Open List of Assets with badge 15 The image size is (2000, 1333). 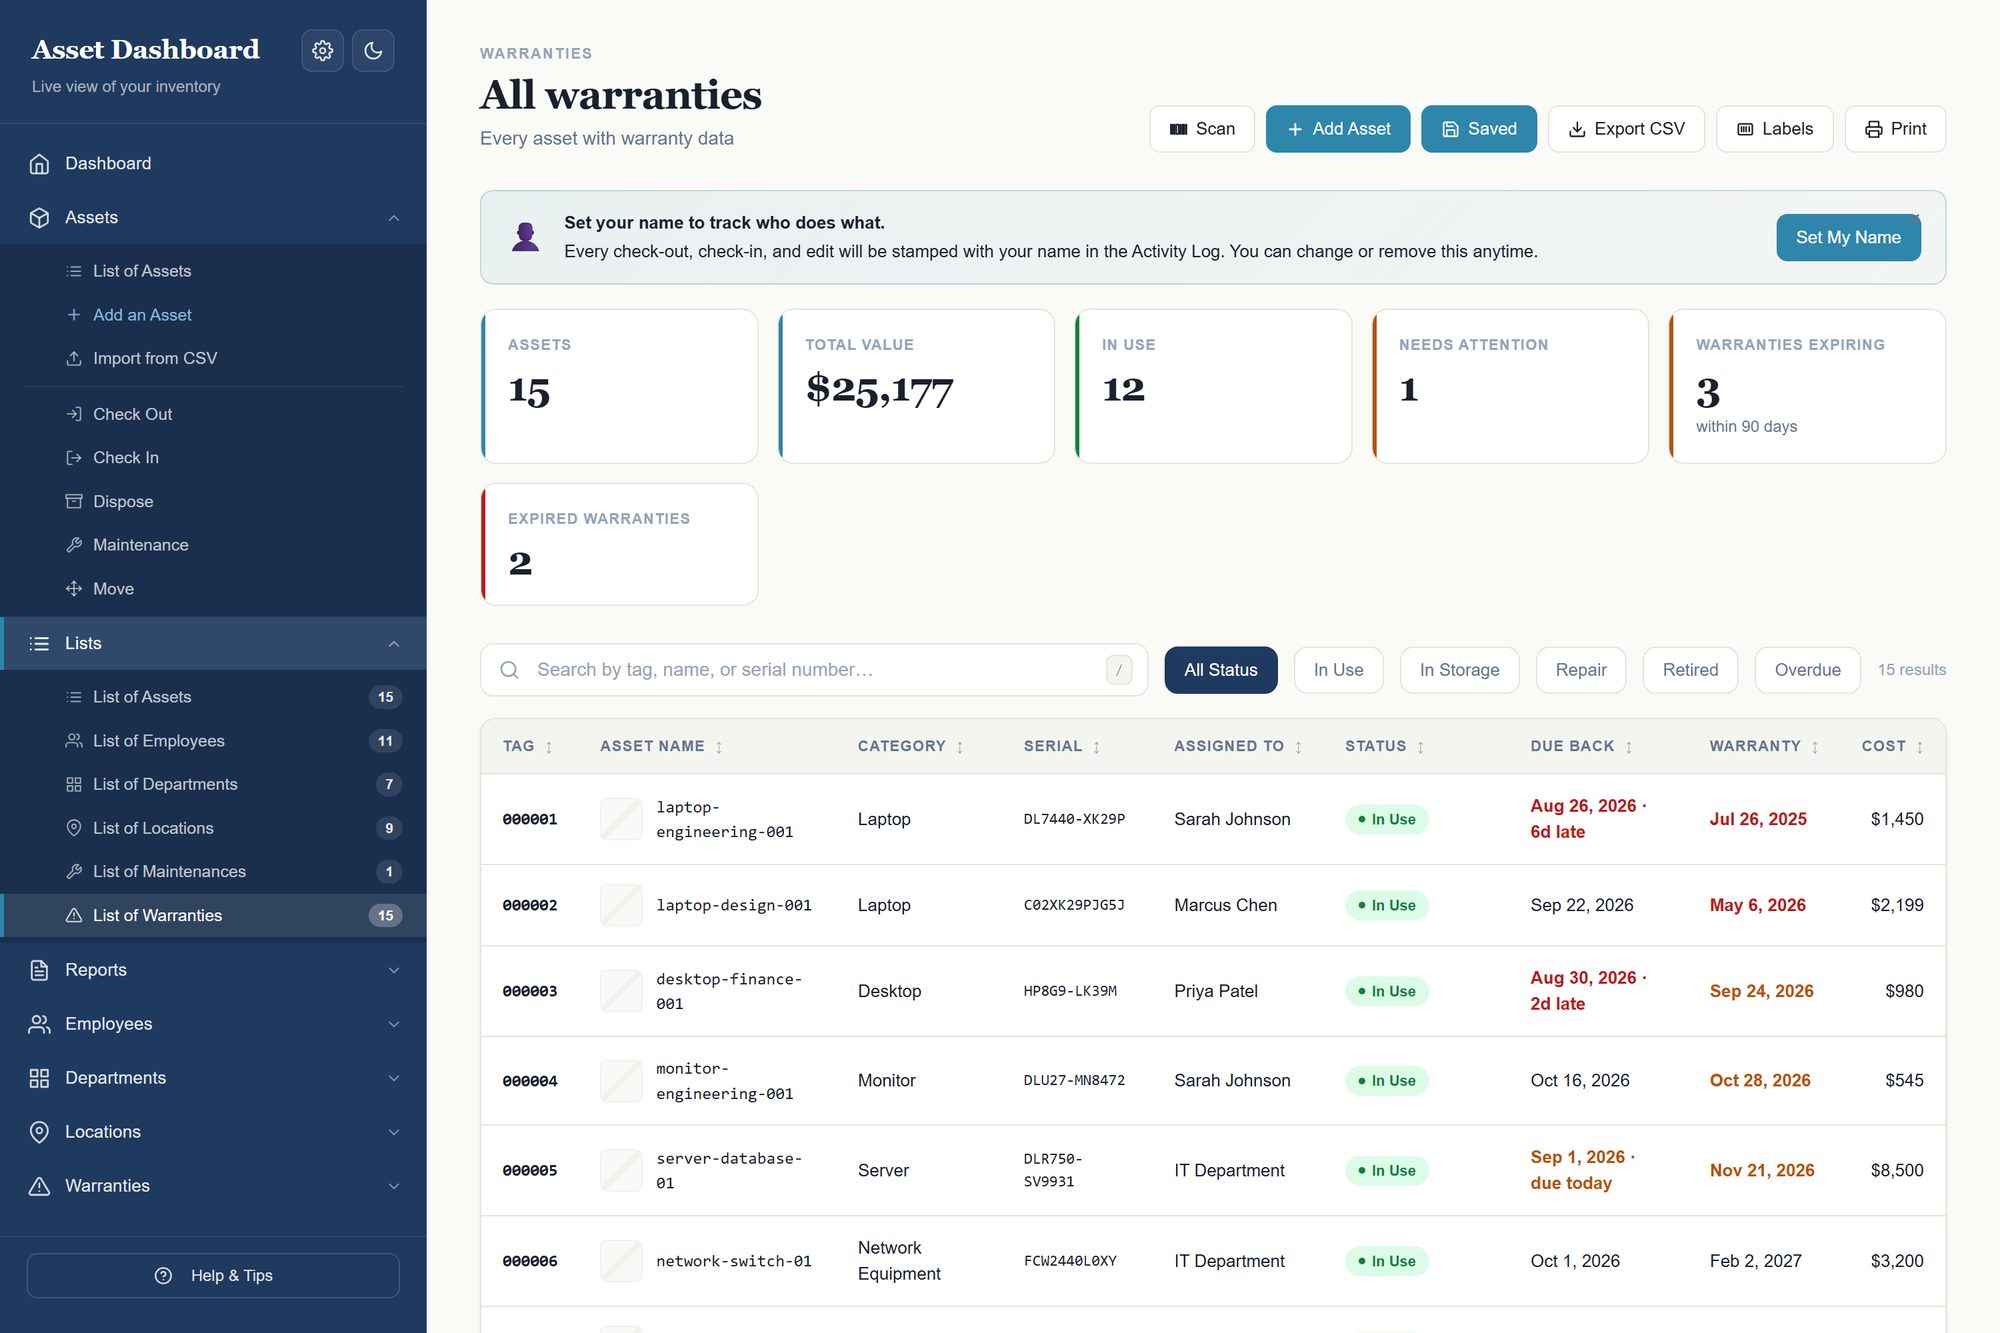[213, 697]
